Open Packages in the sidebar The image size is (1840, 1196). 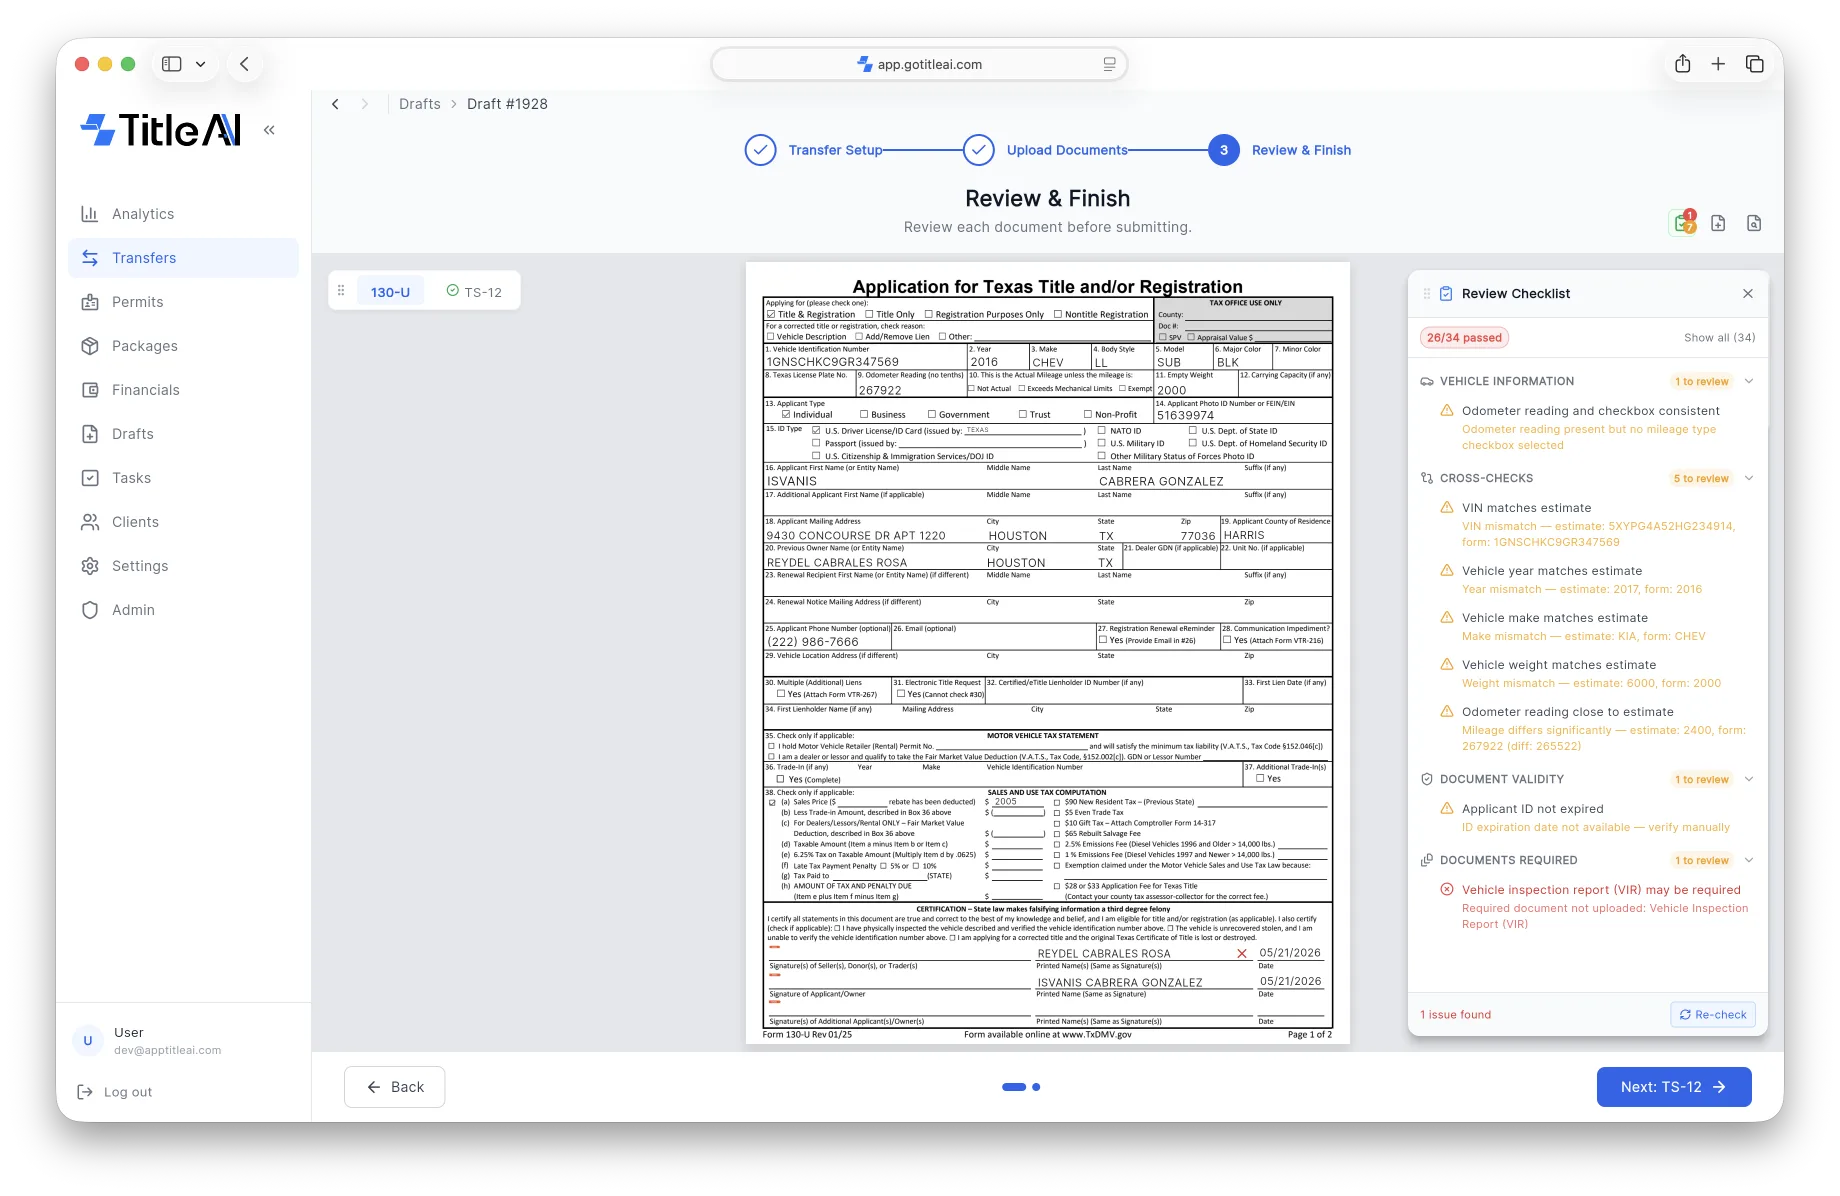coord(184,346)
